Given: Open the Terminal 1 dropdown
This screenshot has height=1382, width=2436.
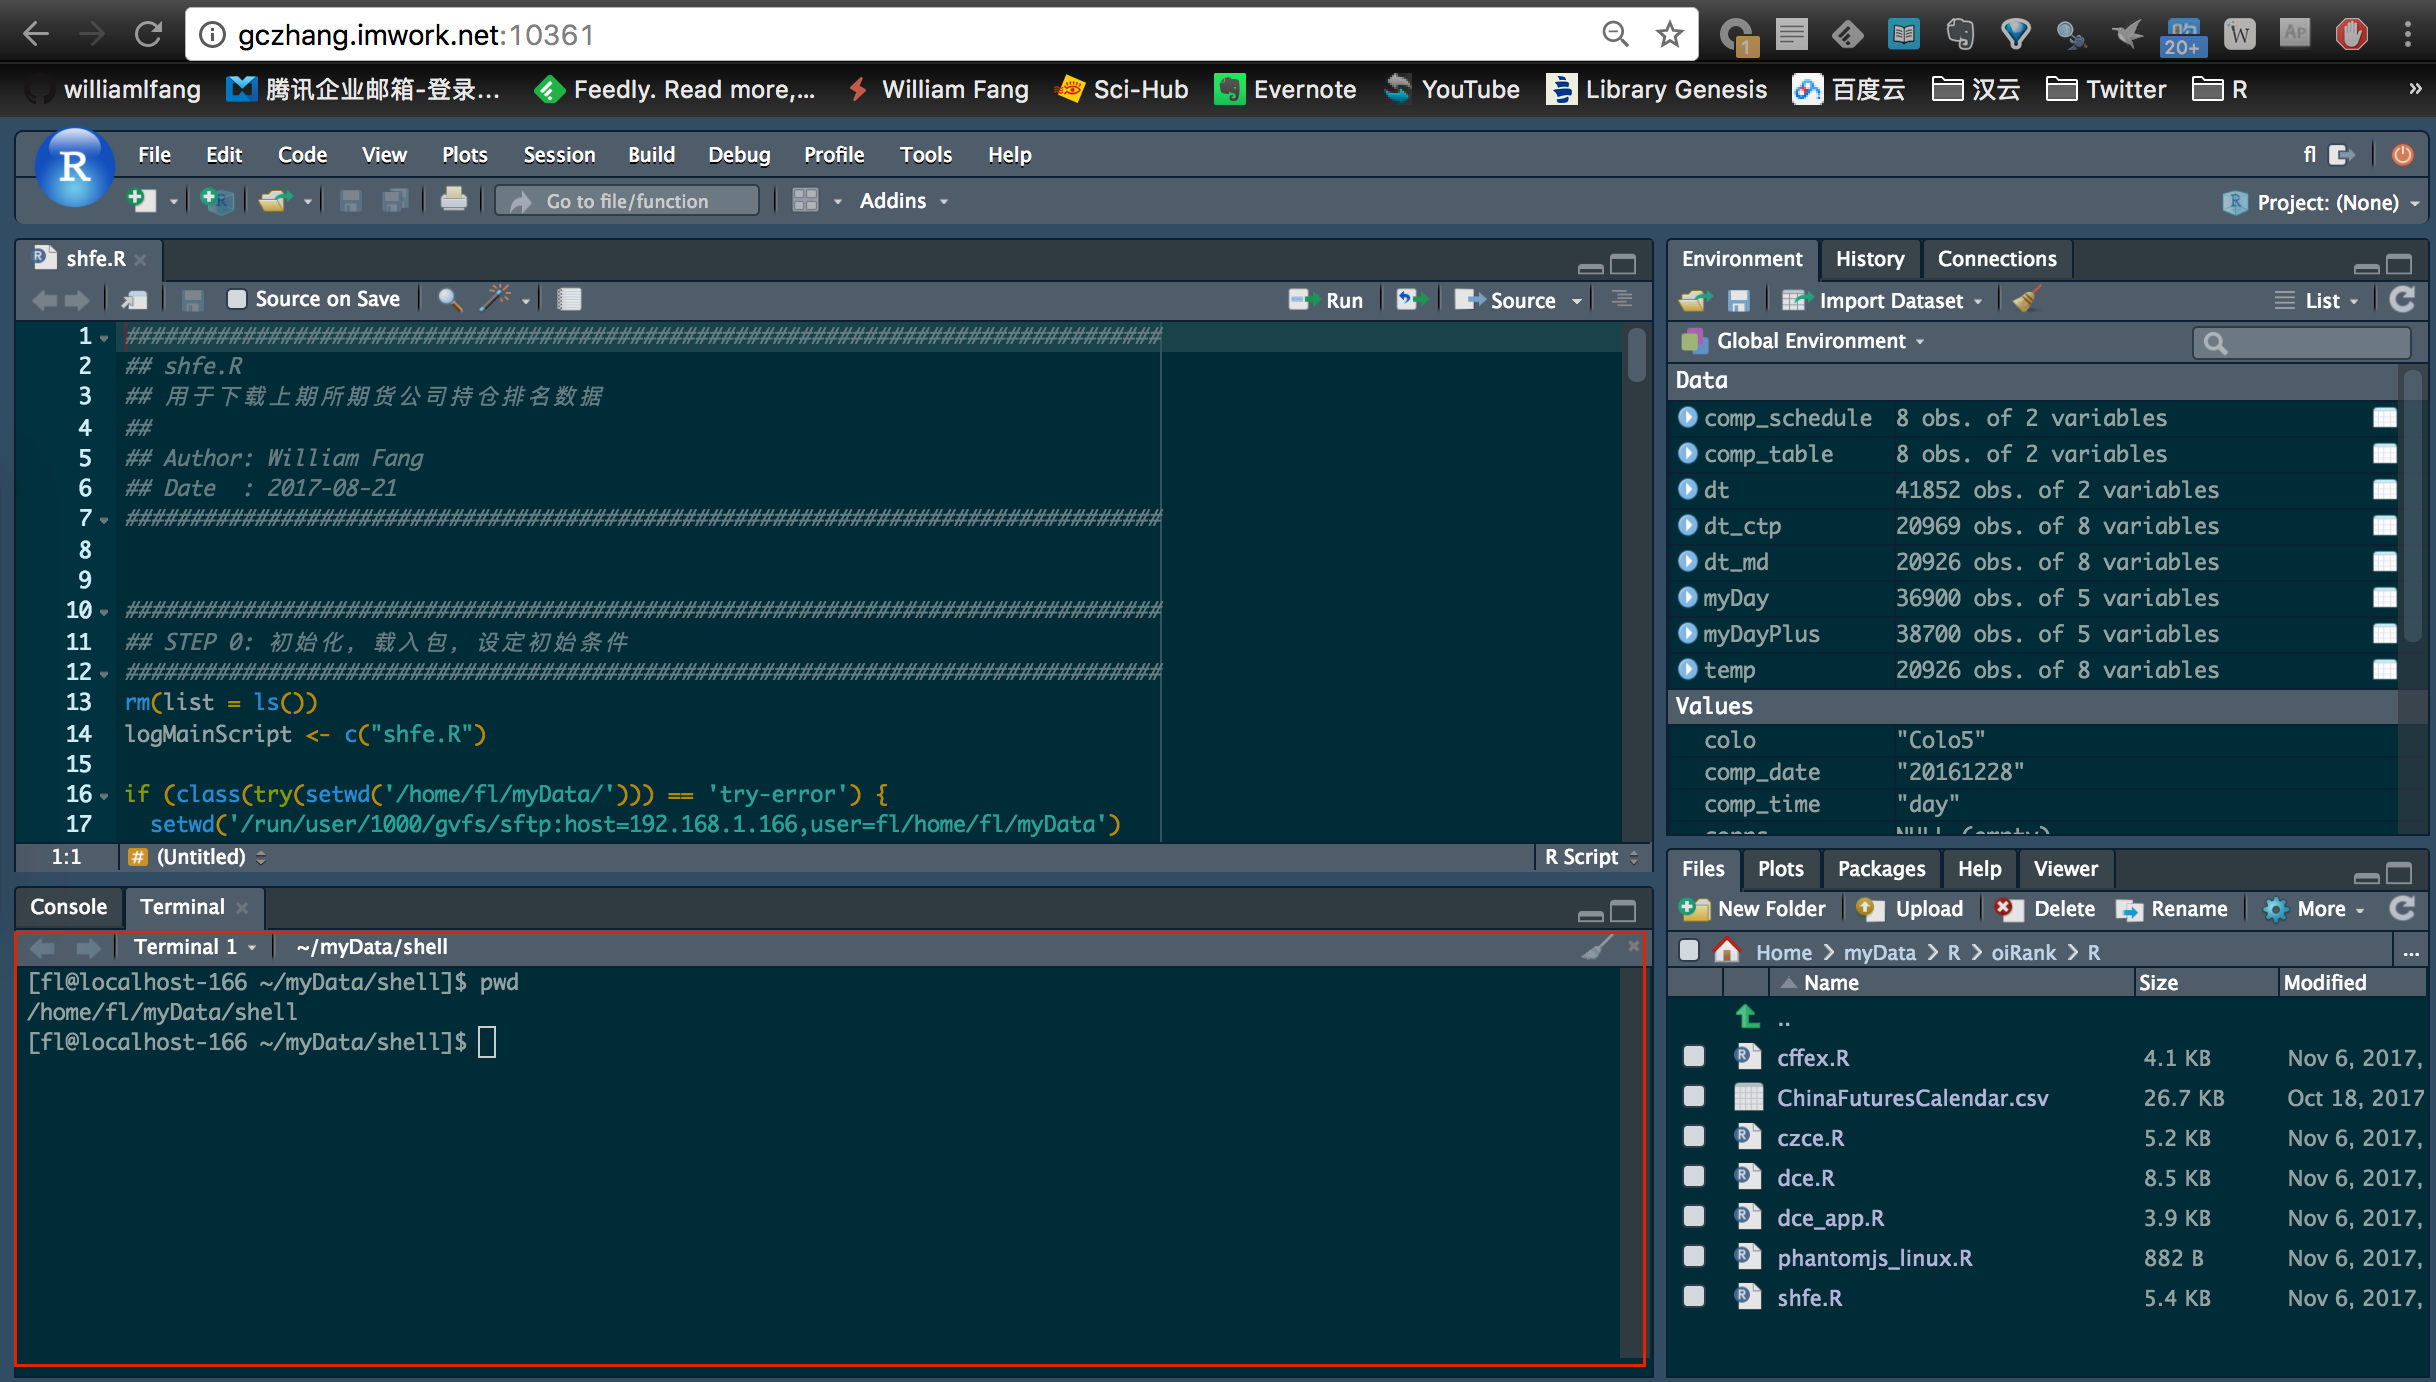Looking at the screenshot, I should coord(196,947).
